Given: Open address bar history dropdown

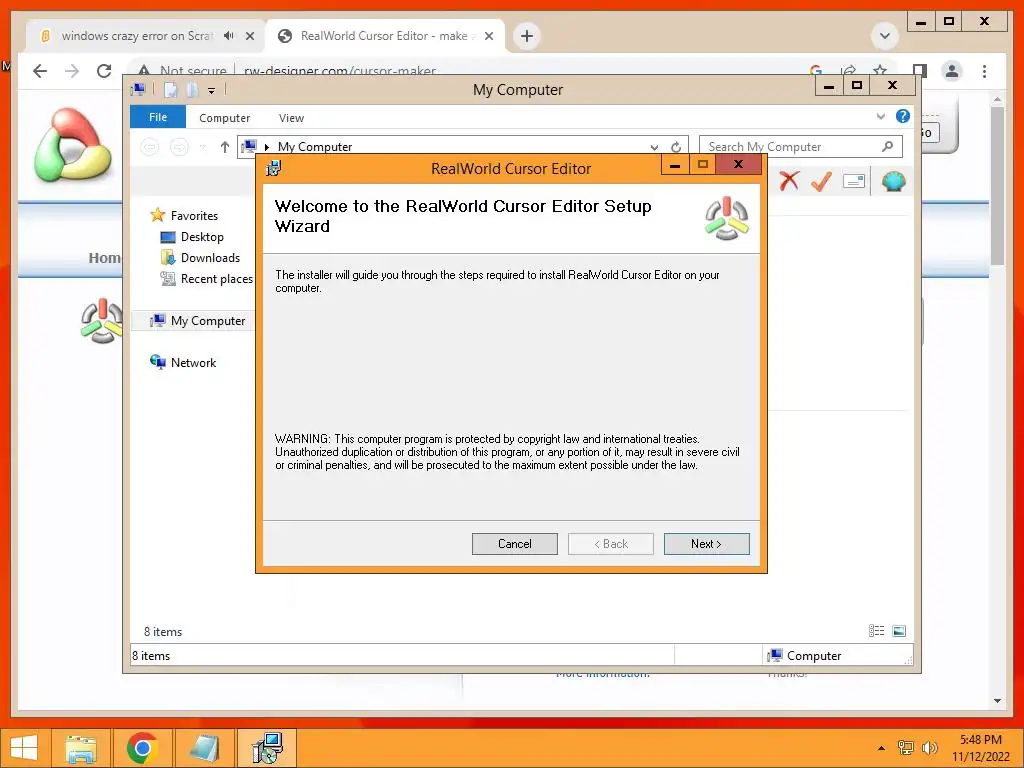Looking at the screenshot, I should coord(654,147).
